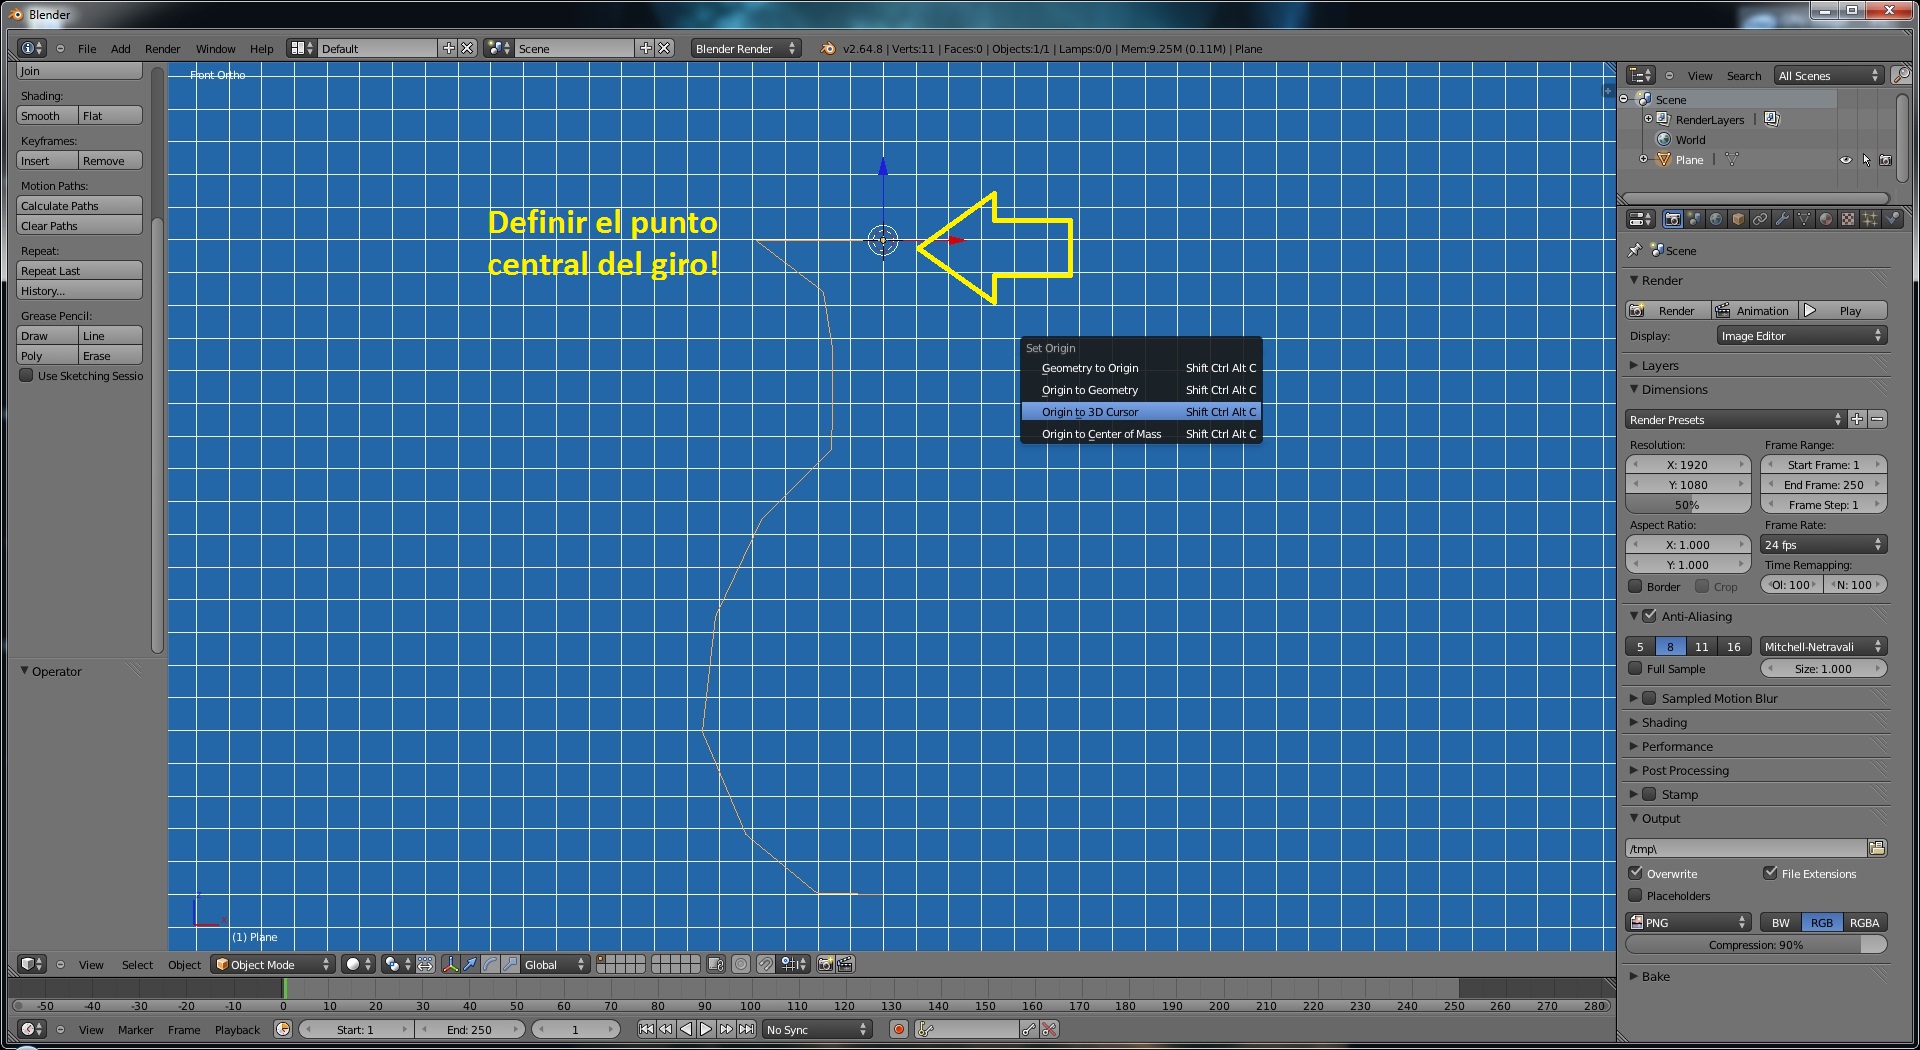Choose Origin to Geometry menu entry
This screenshot has height=1050, width=1920.
[1141, 390]
